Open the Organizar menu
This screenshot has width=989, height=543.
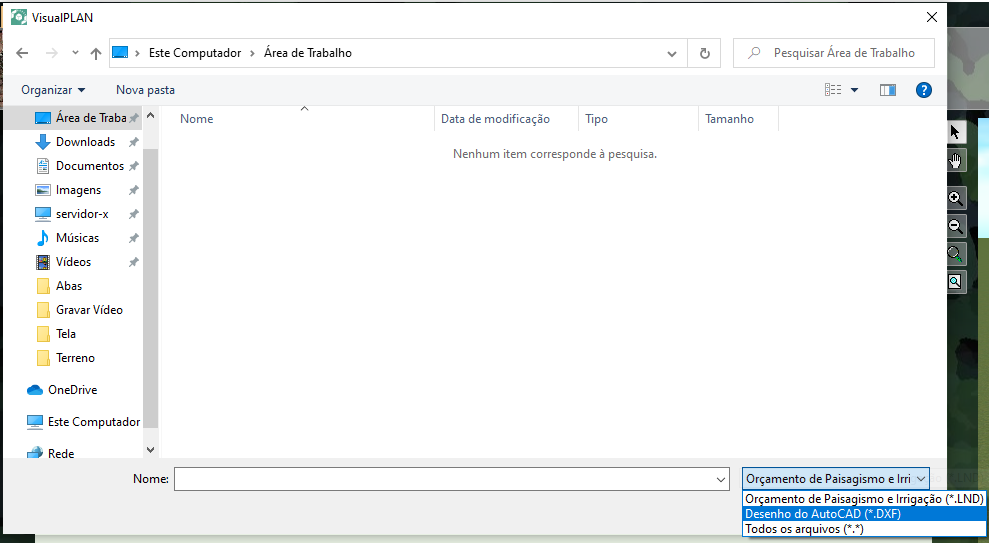pyautogui.click(x=53, y=90)
